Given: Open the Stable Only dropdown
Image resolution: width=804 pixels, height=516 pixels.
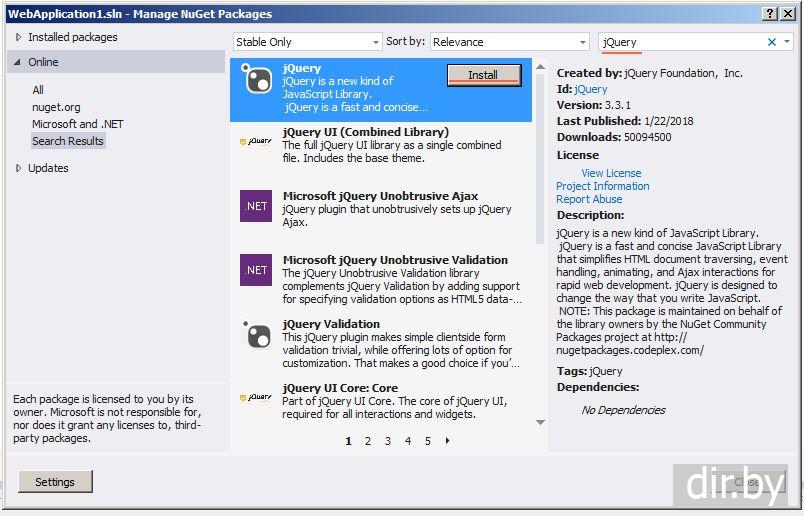Looking at the screenshot, I should point(307,42).
